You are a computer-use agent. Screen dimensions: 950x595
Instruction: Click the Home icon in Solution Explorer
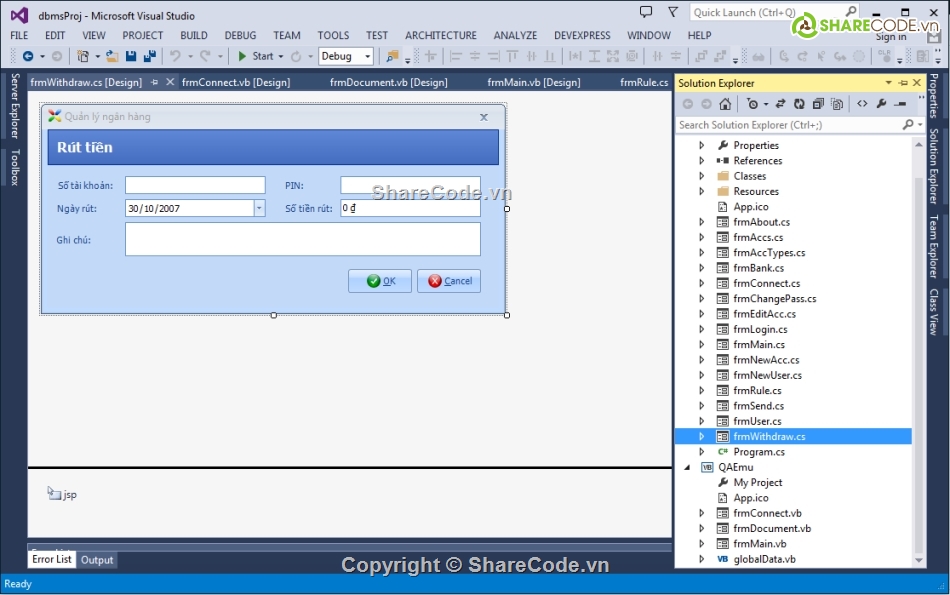point(725,104)
